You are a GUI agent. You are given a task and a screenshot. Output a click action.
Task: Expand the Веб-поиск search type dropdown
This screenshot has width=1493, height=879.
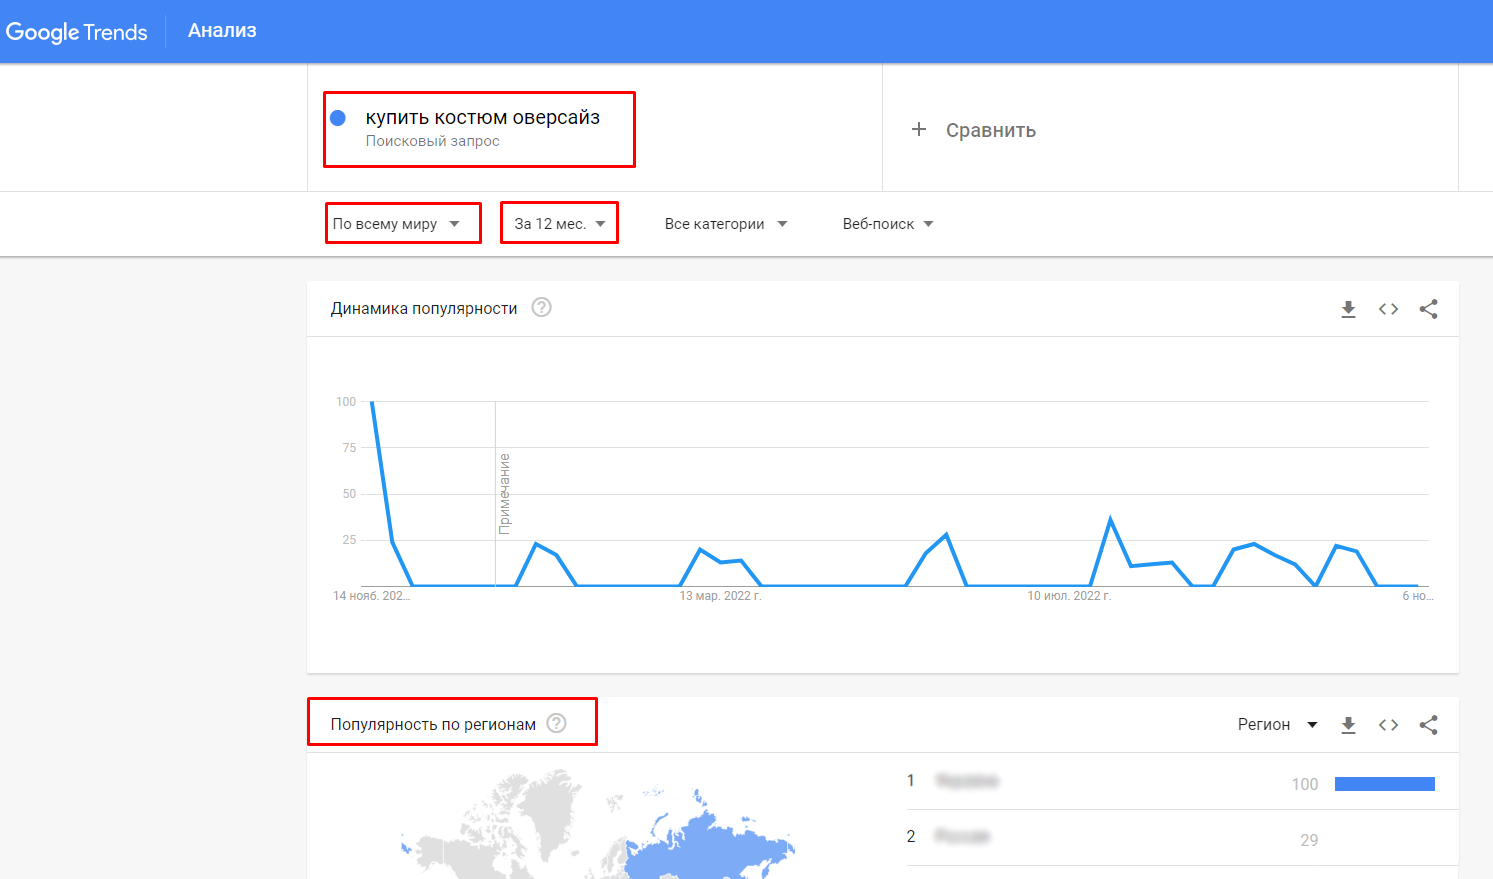[888, 224]
